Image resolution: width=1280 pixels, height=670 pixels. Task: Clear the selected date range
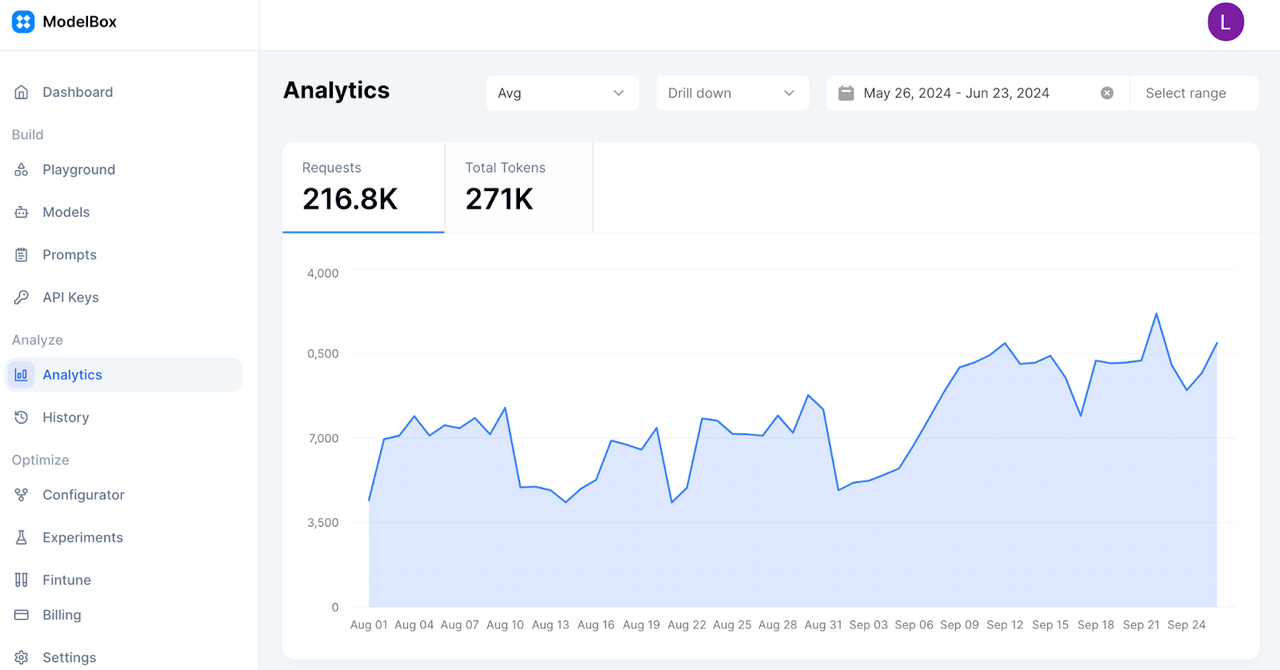pos(1107,93)
